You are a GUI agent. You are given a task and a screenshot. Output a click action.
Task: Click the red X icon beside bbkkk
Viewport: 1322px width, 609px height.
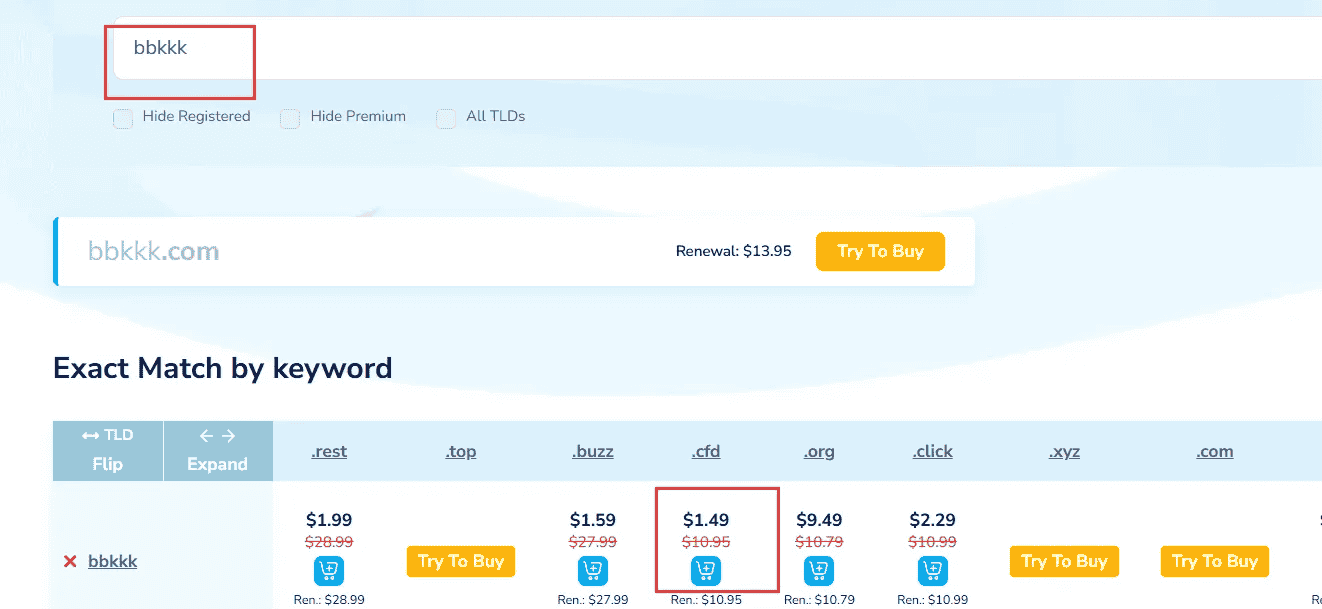pos(70,562)
